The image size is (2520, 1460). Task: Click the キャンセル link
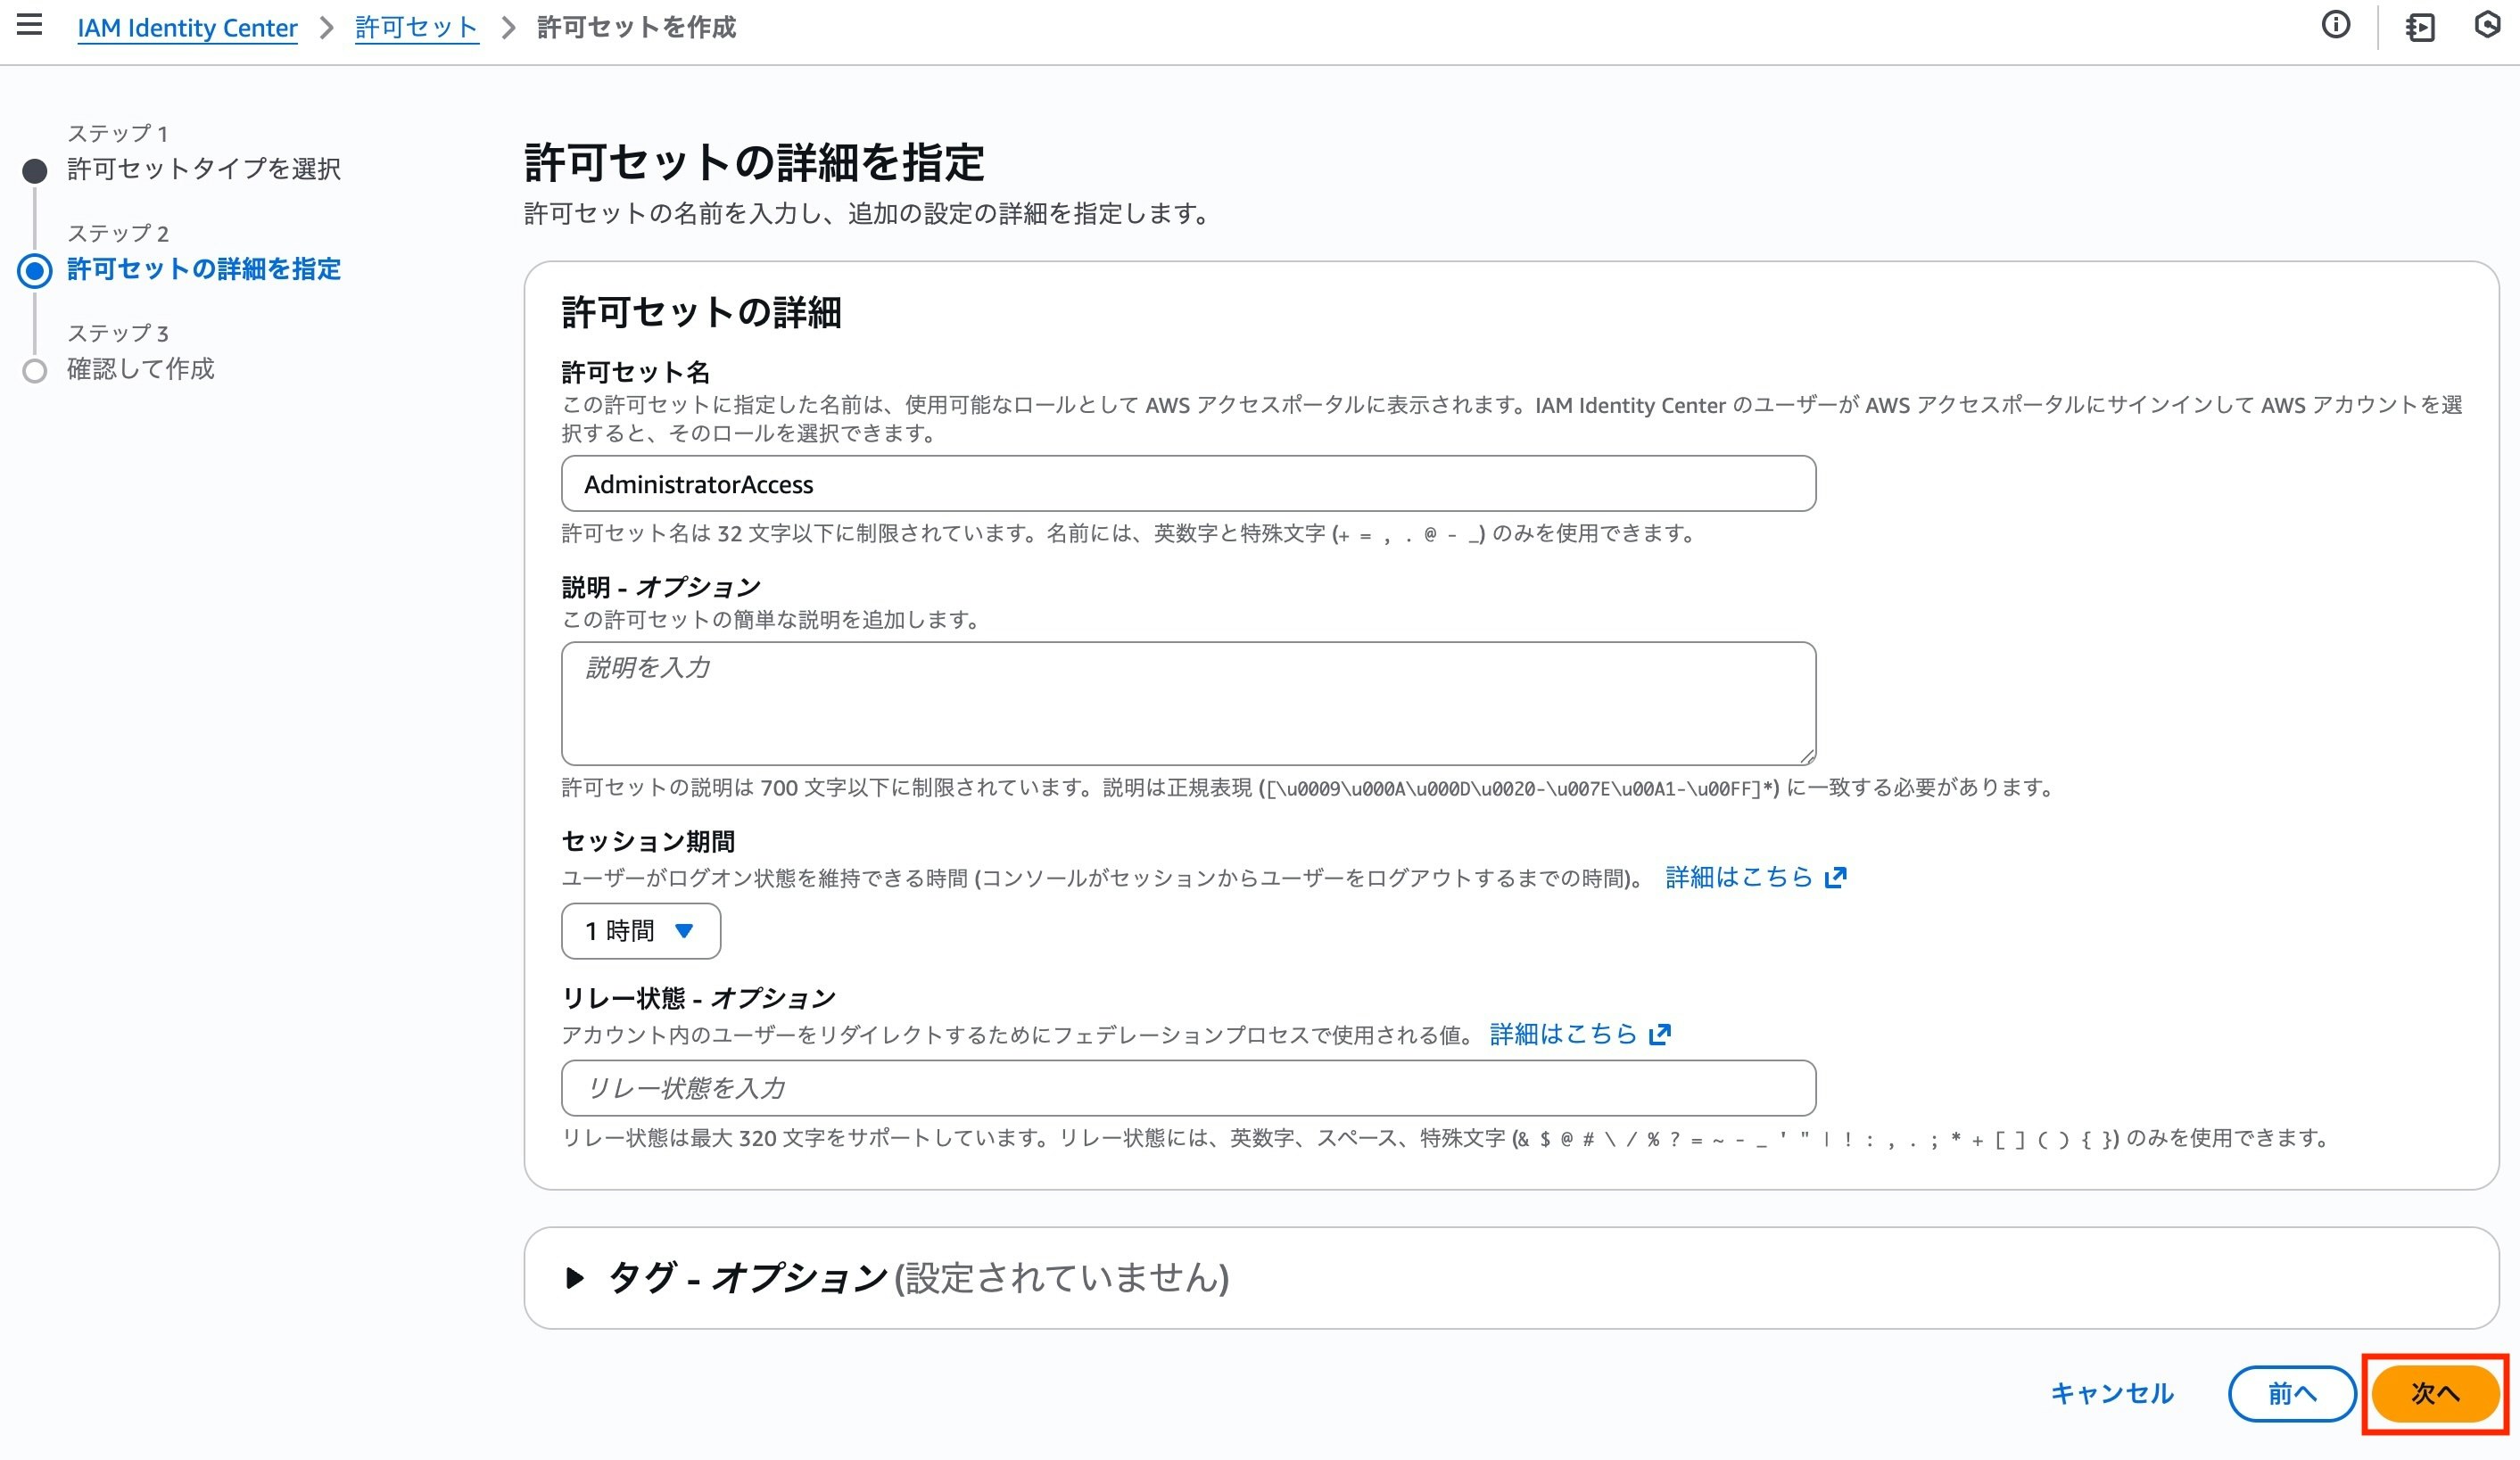2111,1393
